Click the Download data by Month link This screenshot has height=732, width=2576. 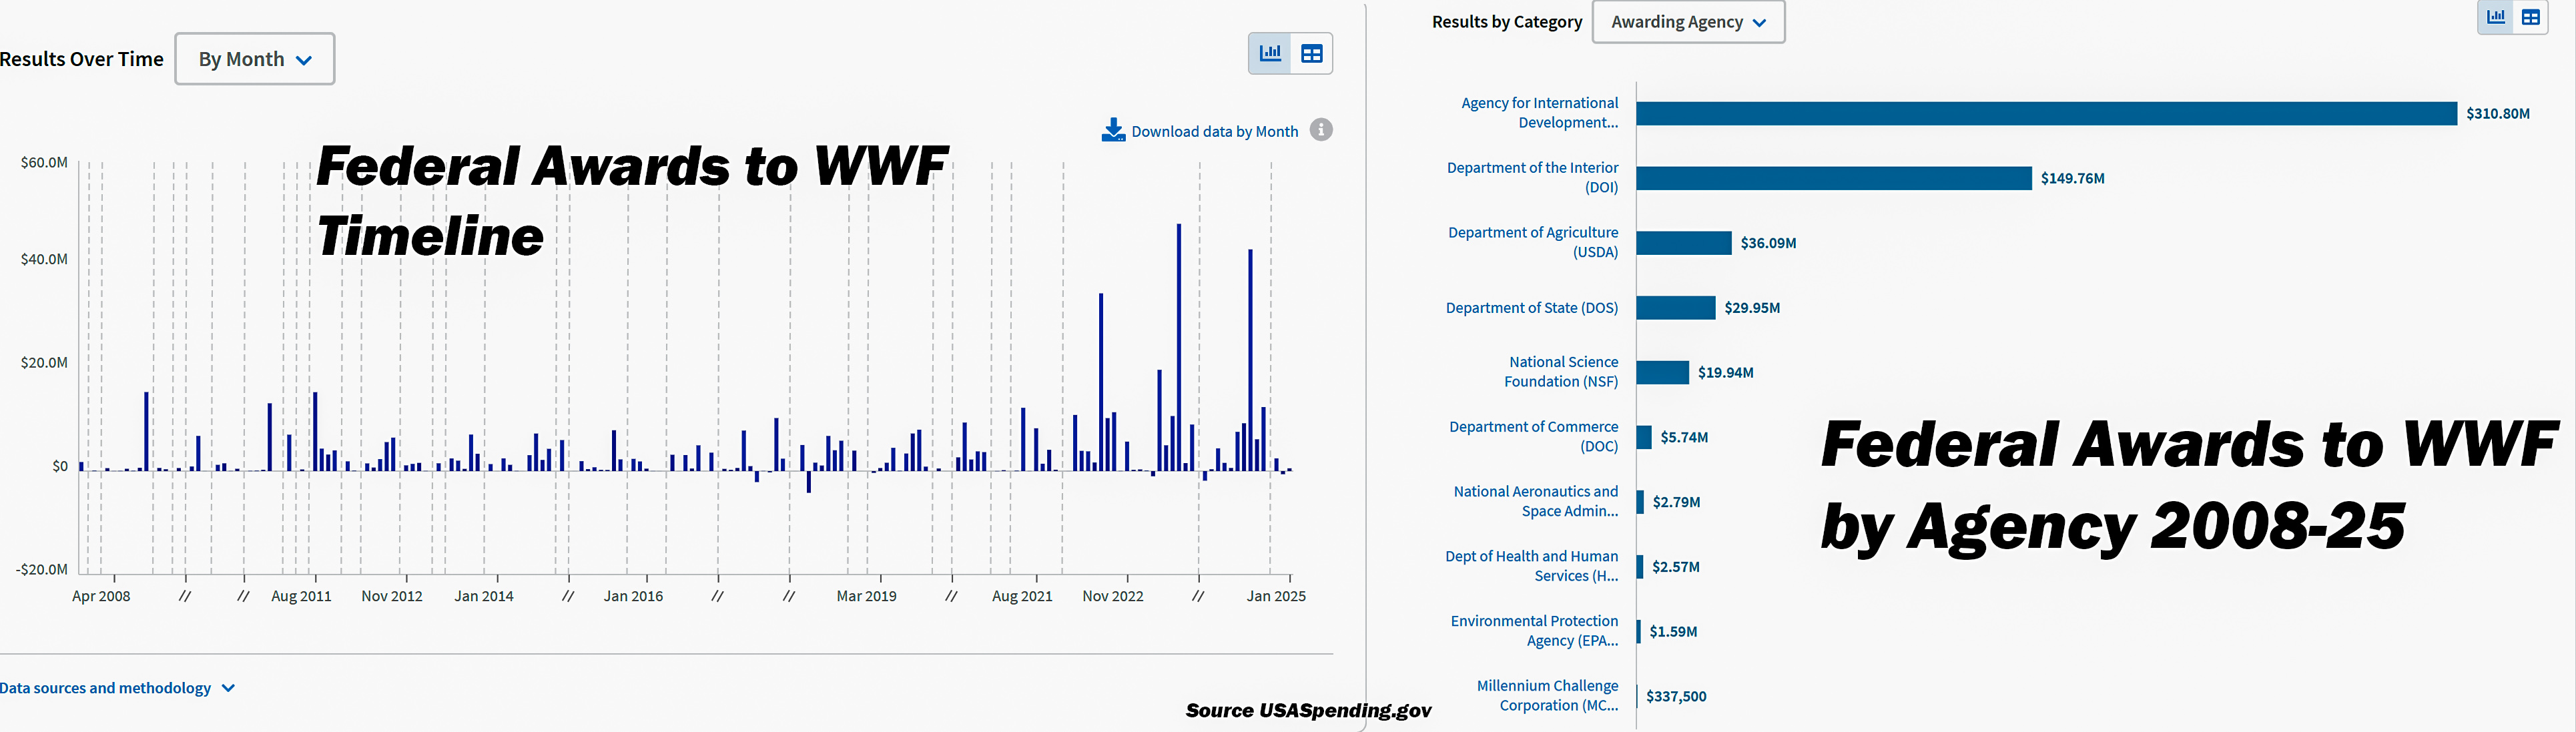(x=1214, y=132)
